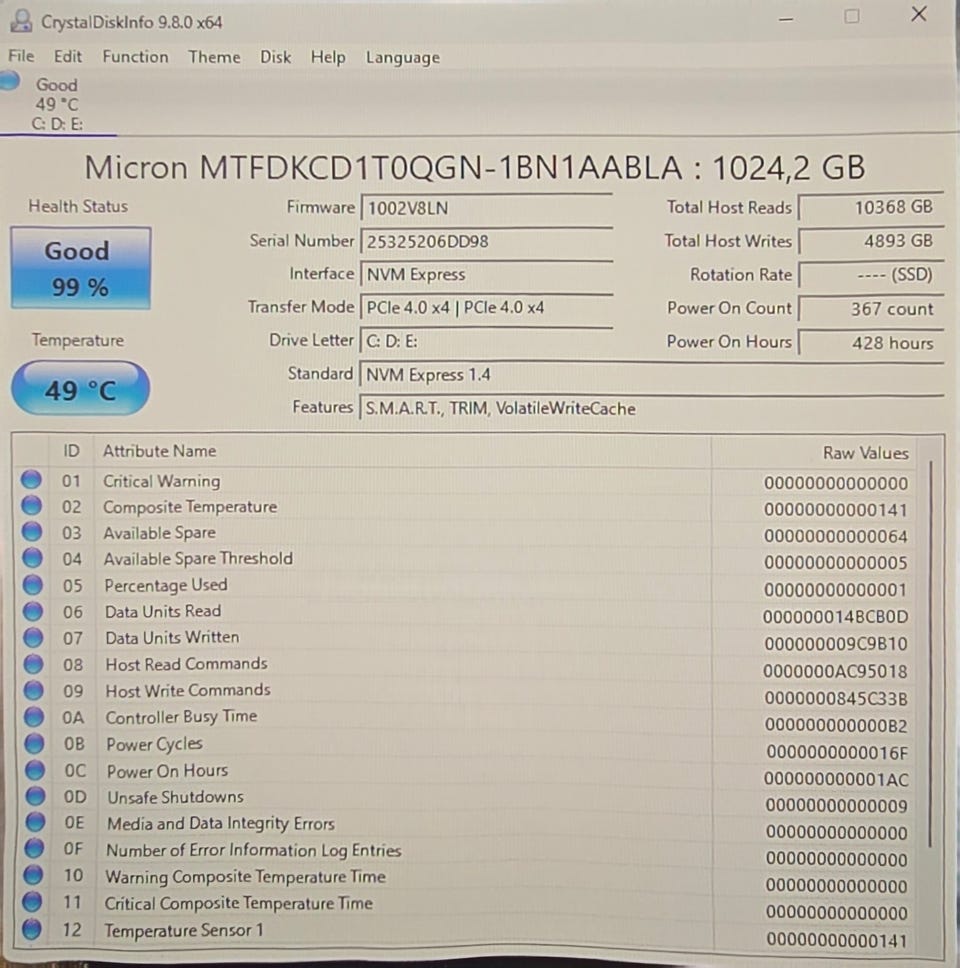
Task: Open the Edit menu
Action: click(x=67, y=57)
